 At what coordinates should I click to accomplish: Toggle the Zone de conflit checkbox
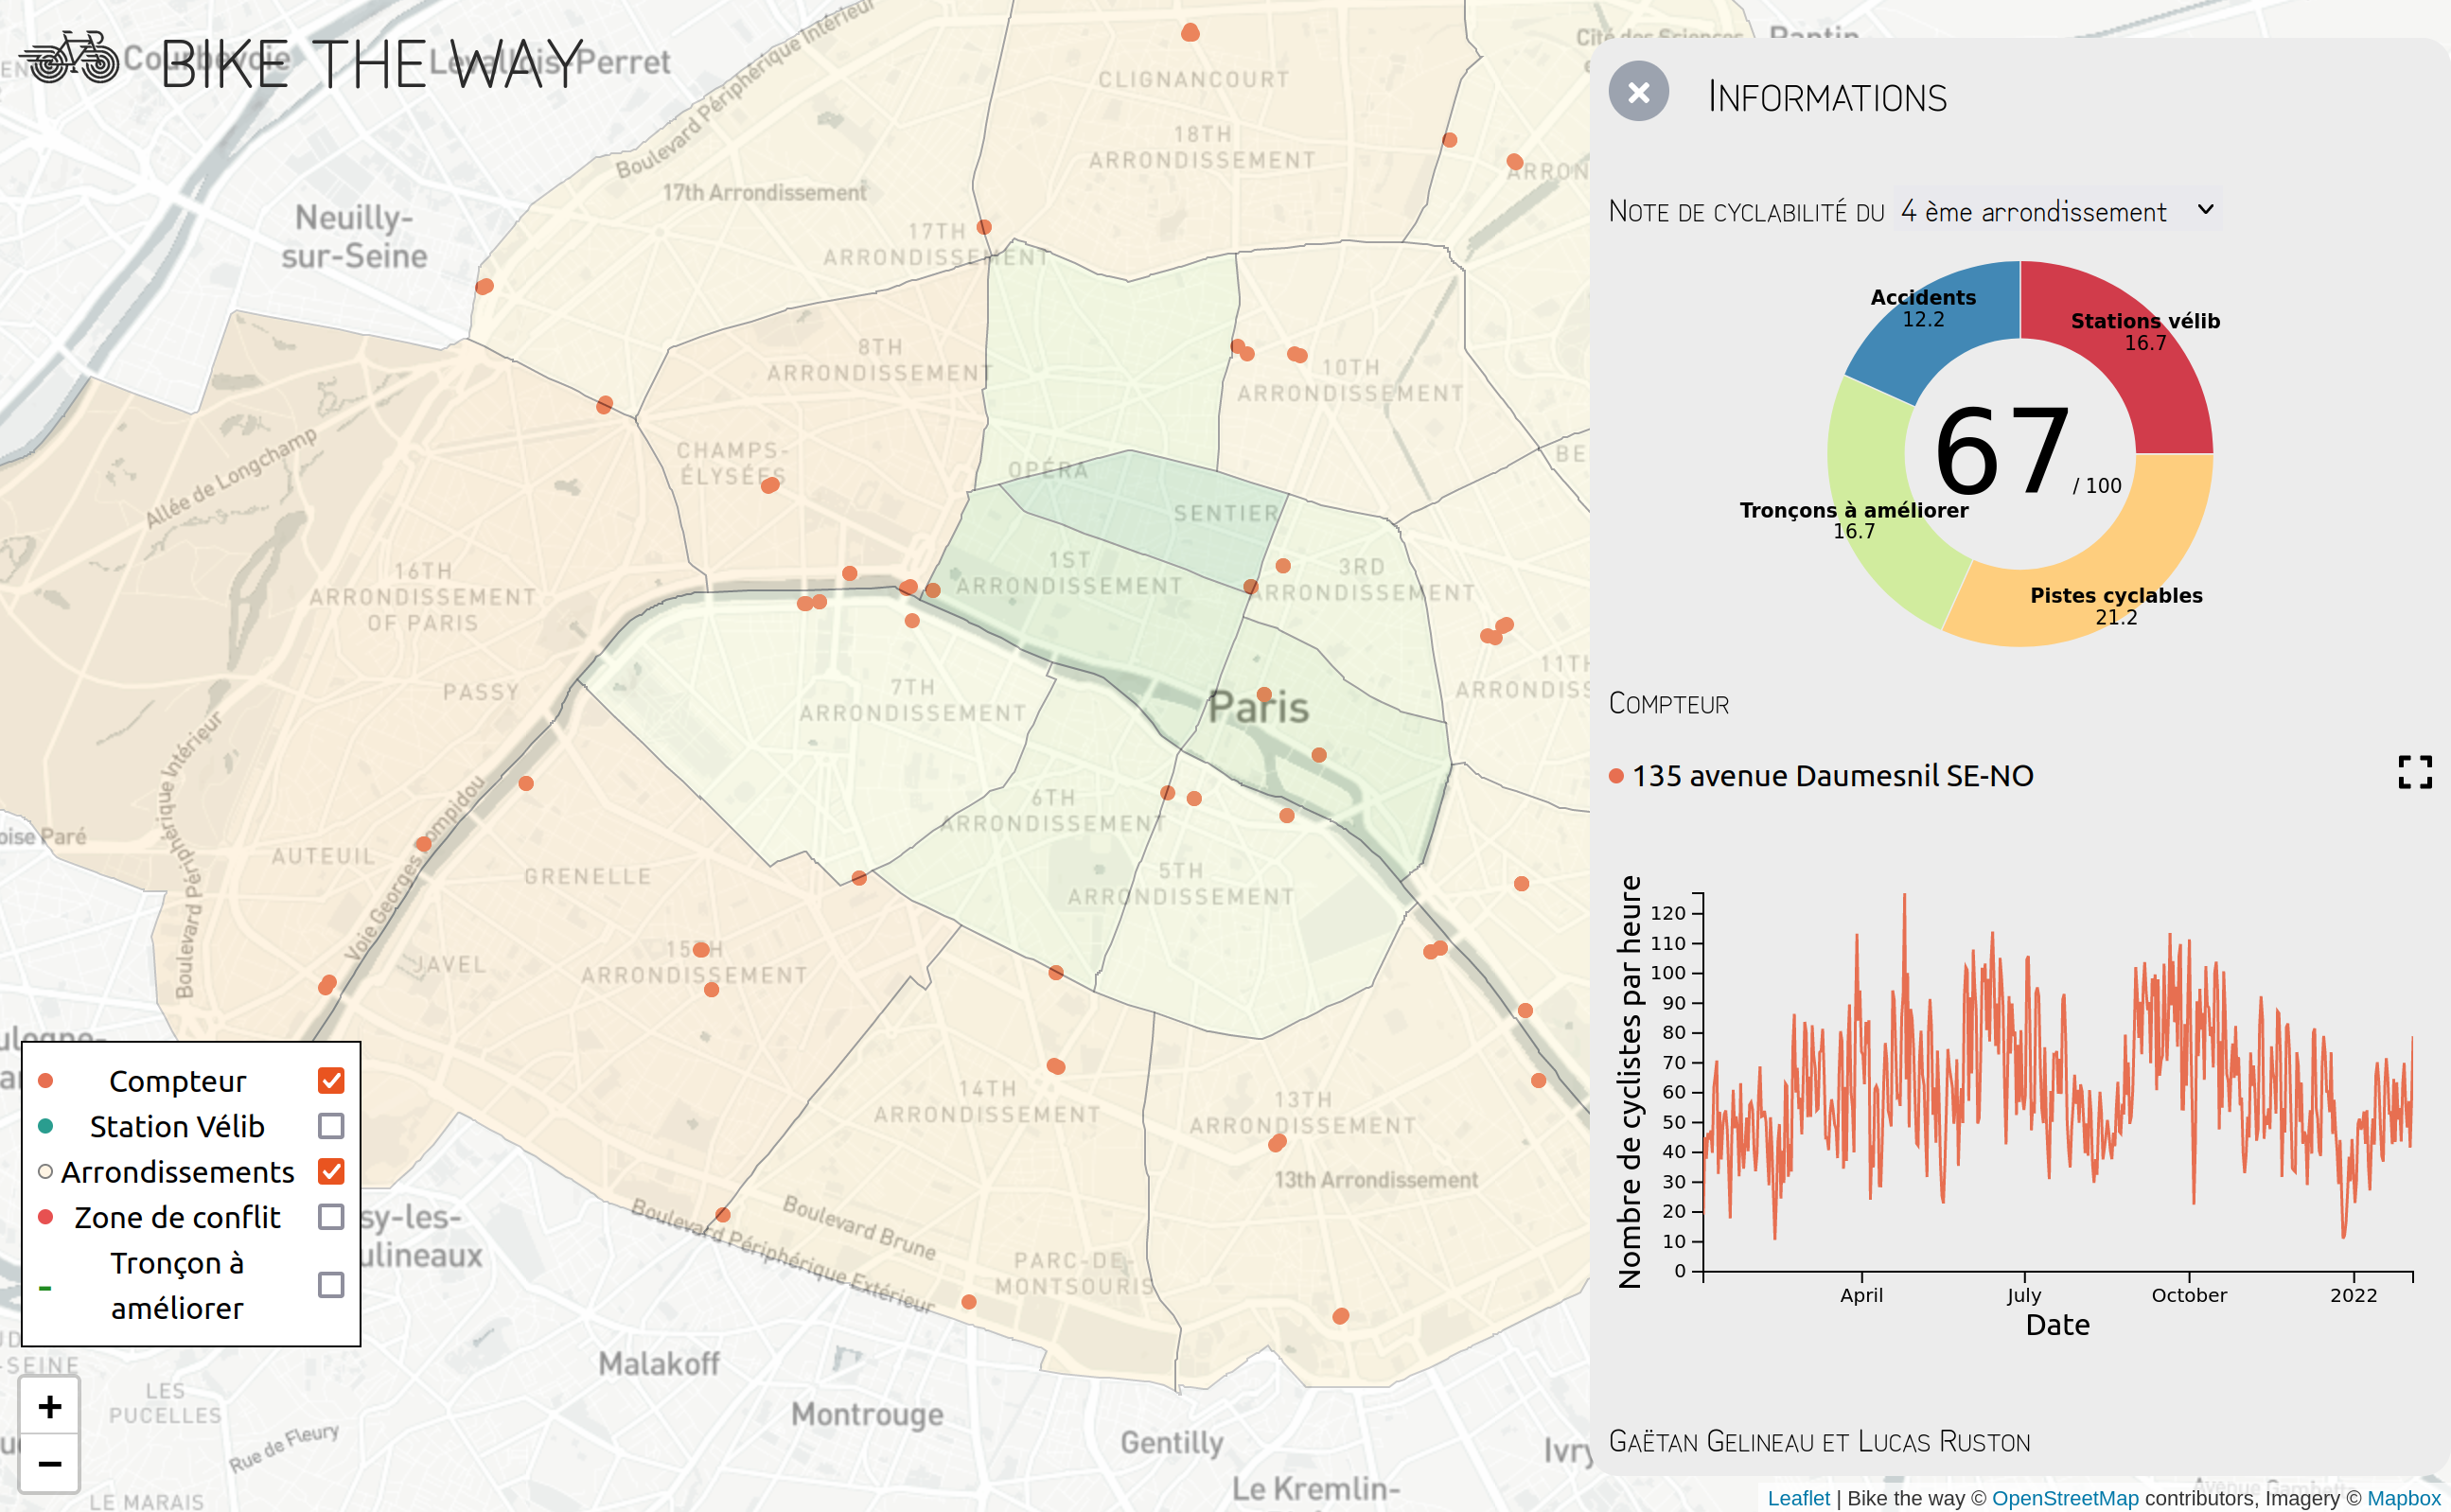click(331, 1217)
